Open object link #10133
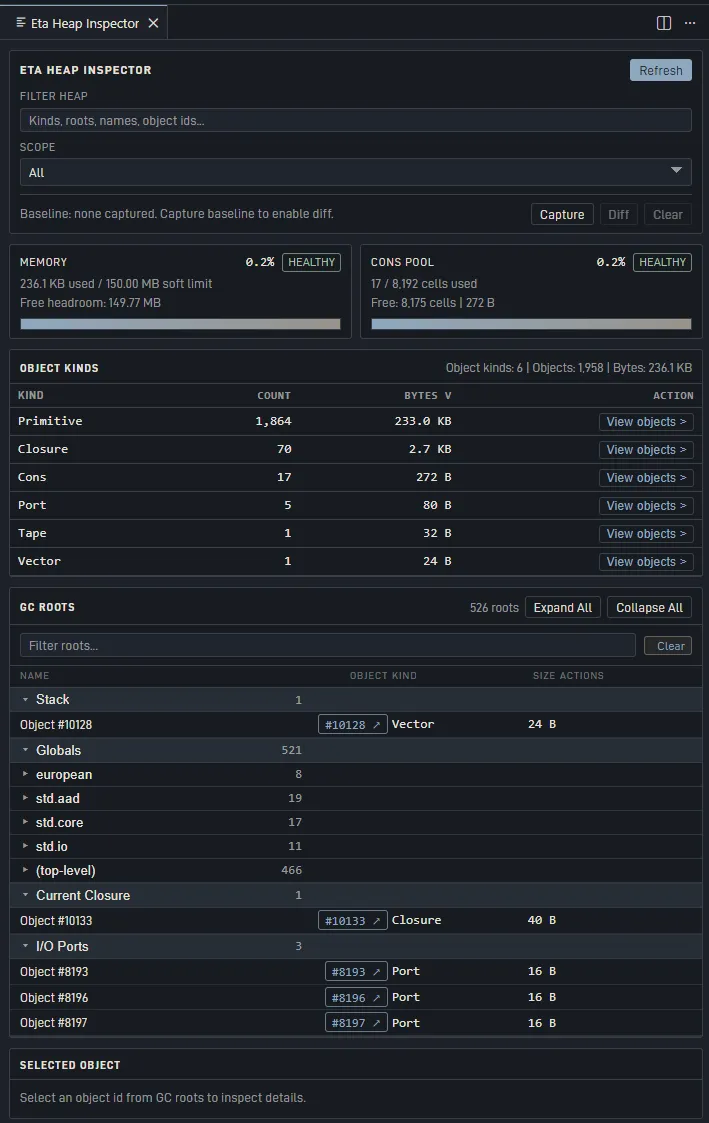This screenshot has height=1123, width=709. (352, 920)
